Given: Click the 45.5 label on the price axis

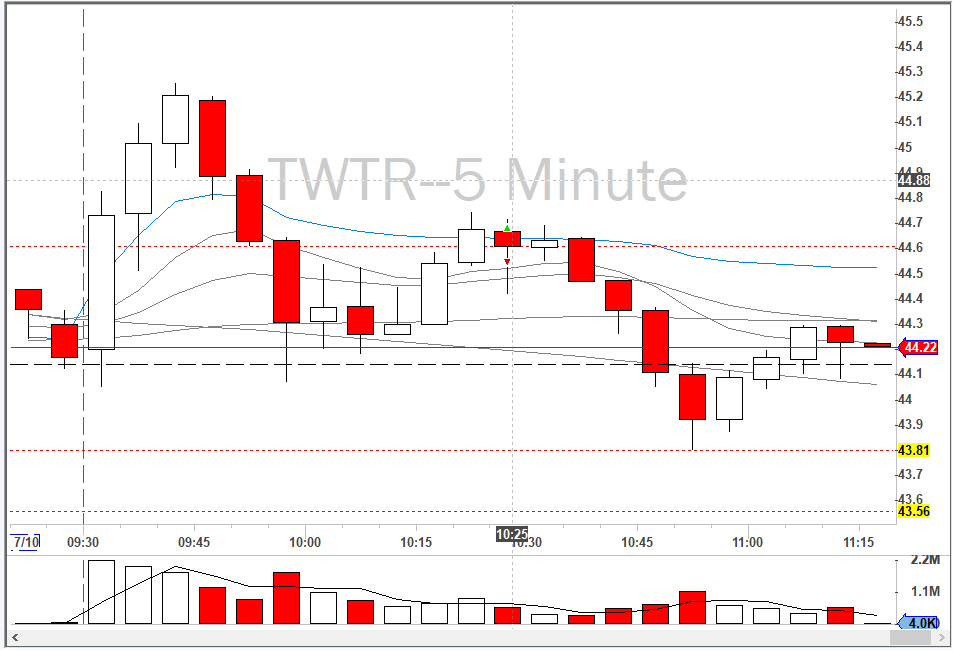Looking at the screenshot, I should (x=910, y=22).
